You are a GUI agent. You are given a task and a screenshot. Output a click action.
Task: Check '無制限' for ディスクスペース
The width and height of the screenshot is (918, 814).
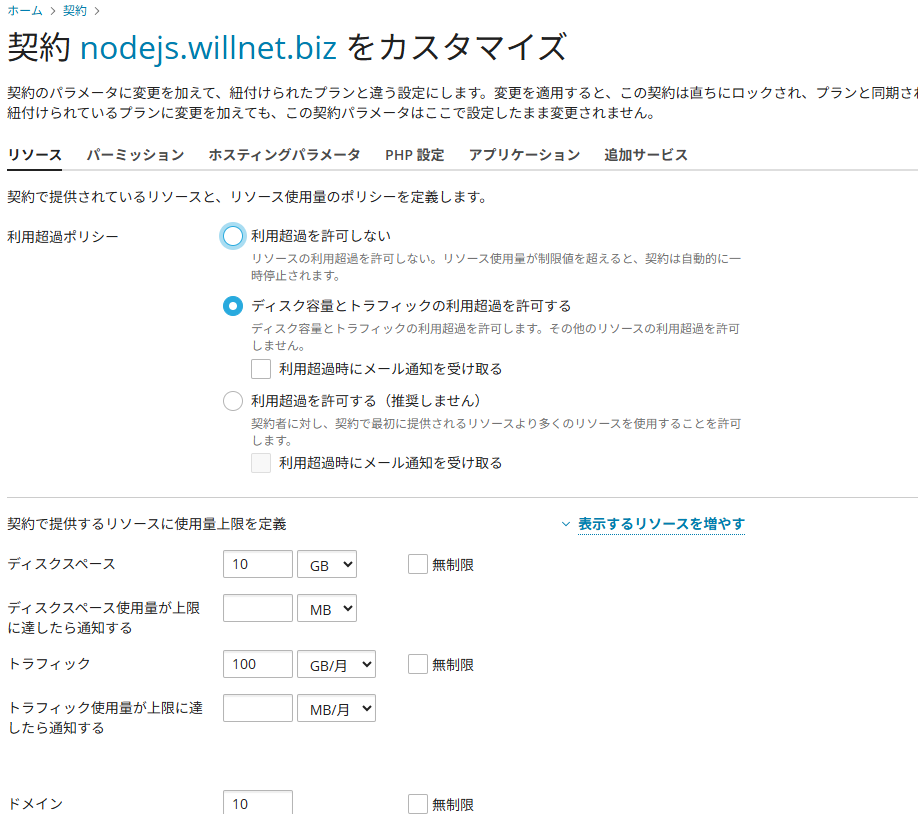coord(418,565)
